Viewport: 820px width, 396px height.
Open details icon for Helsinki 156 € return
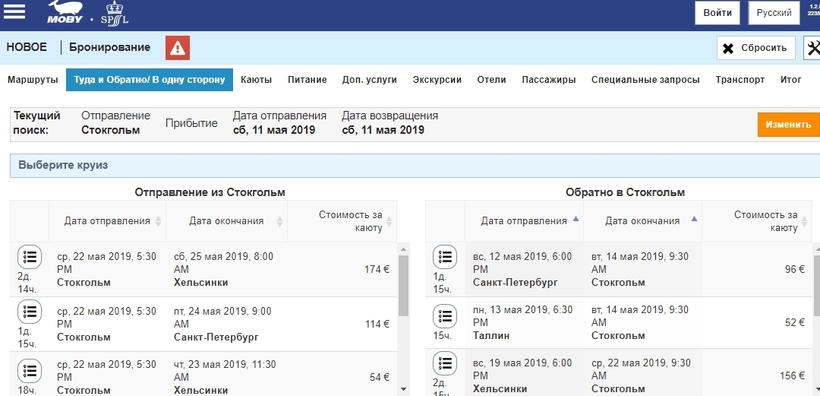[x=445, y=363]
